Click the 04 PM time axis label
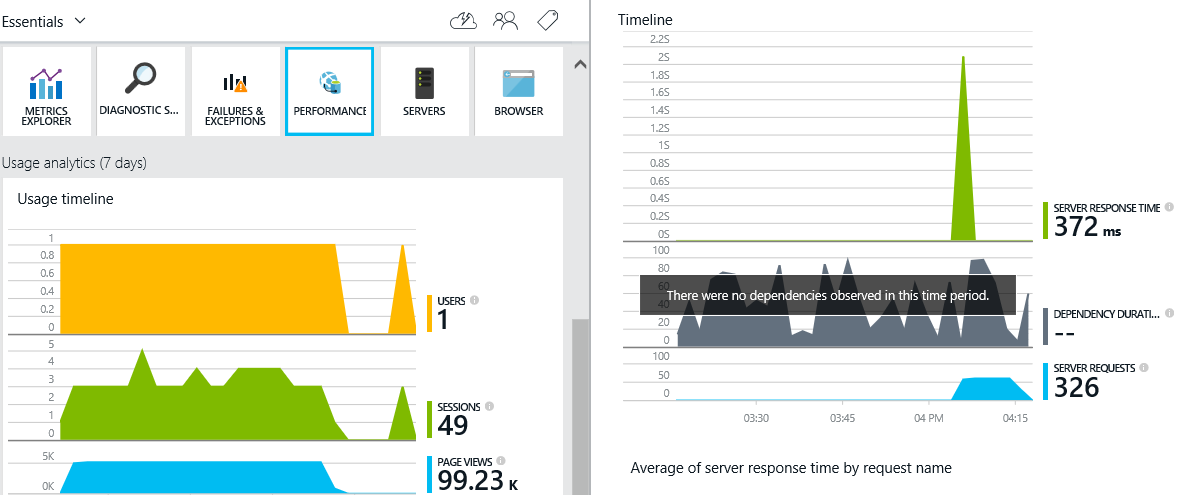The height and width of the screenshot is (495, 1192). [x=929, y=418]
